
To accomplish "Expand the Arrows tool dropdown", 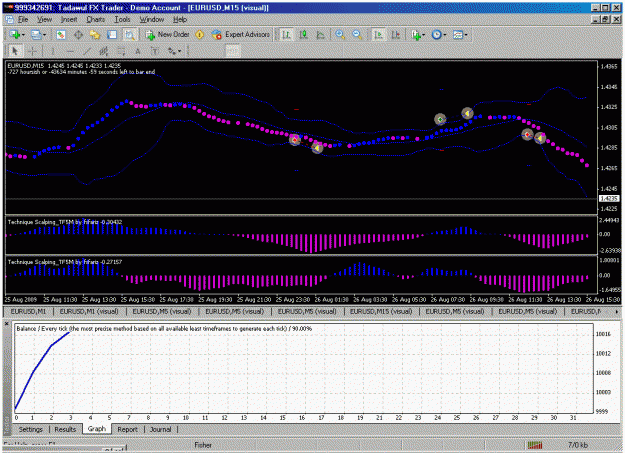I will (180, 51).
